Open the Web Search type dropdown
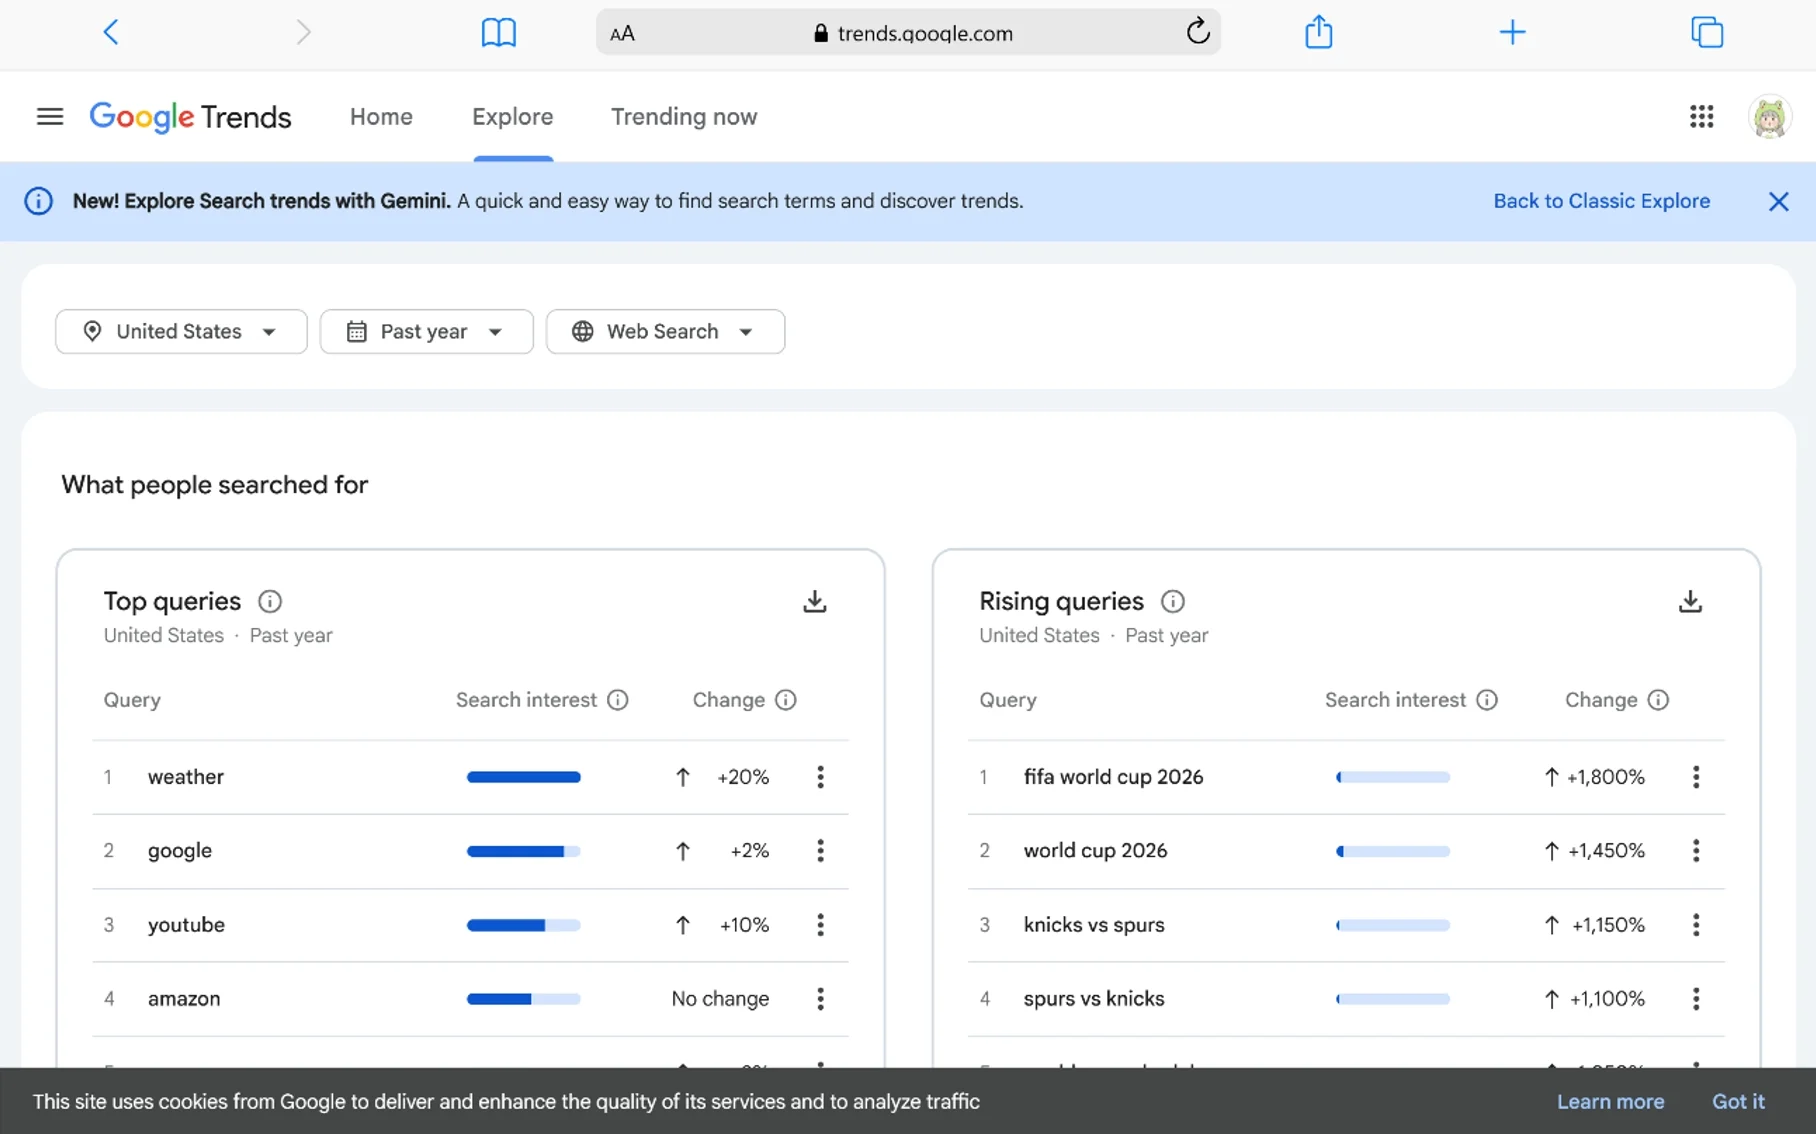 click(x=665, y=331)
